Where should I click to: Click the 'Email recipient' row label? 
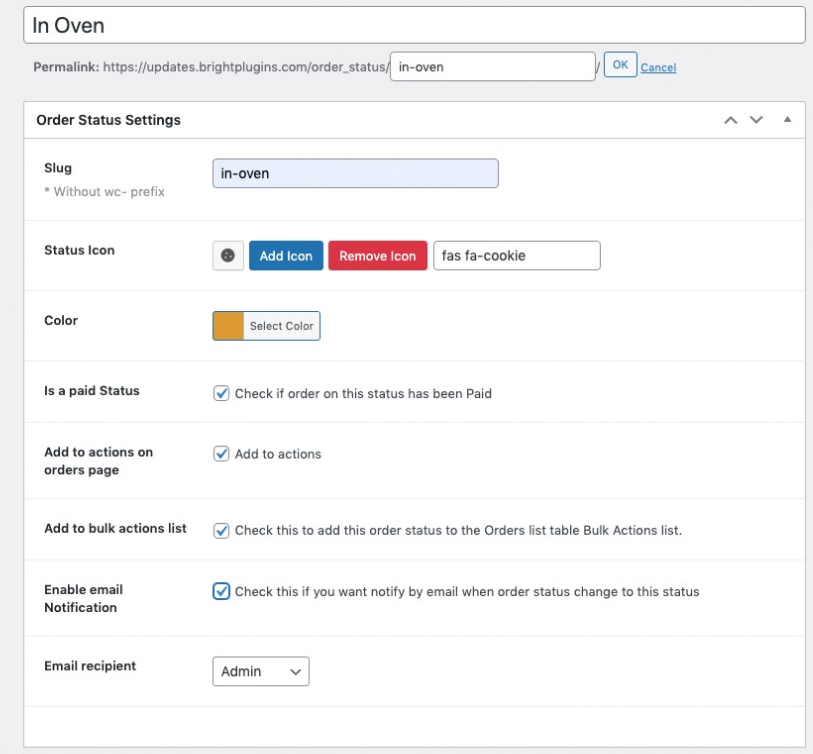tap(90, 666)
